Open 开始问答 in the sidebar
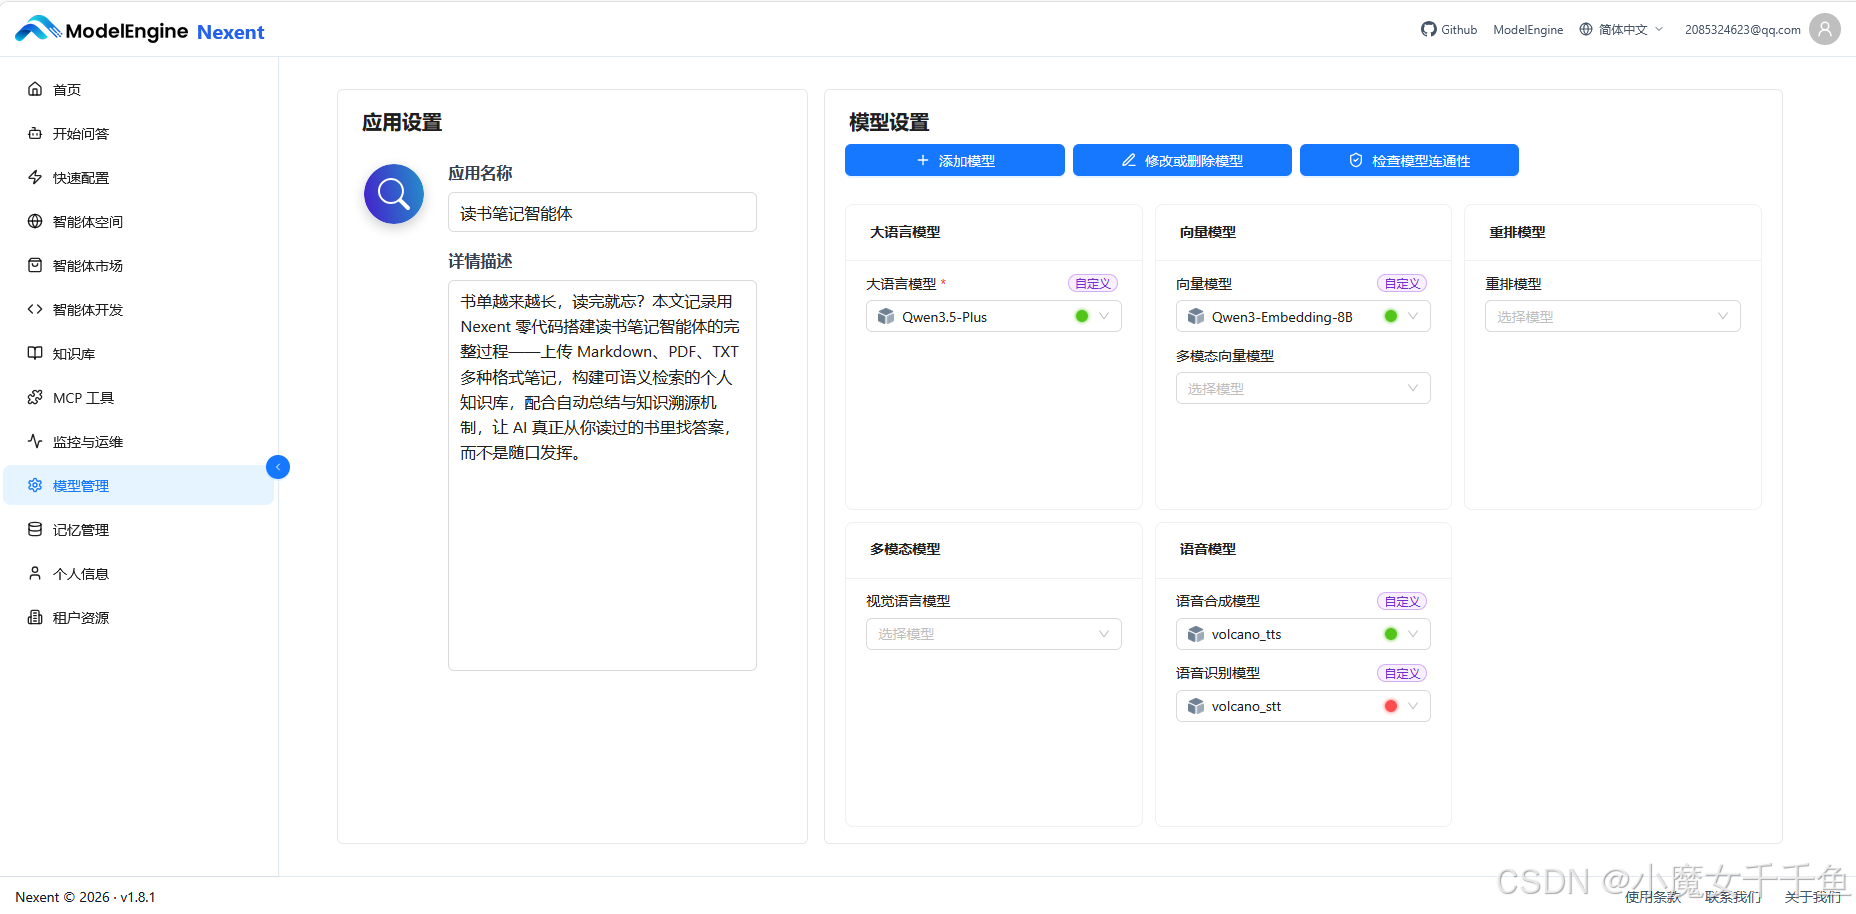Image resolution: width=1856 pixels, height=914 pixels. coord(139,133)
